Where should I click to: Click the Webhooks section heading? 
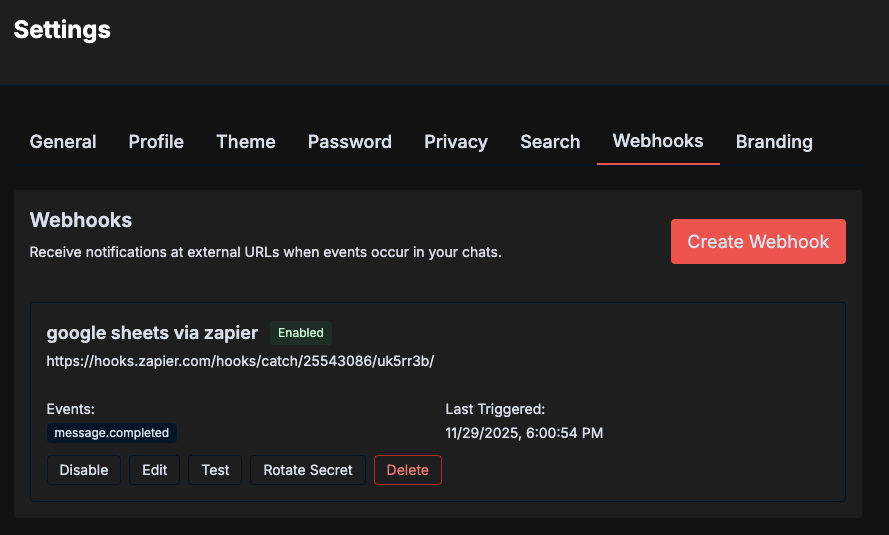pyautogui.click(x=81, y=220)
